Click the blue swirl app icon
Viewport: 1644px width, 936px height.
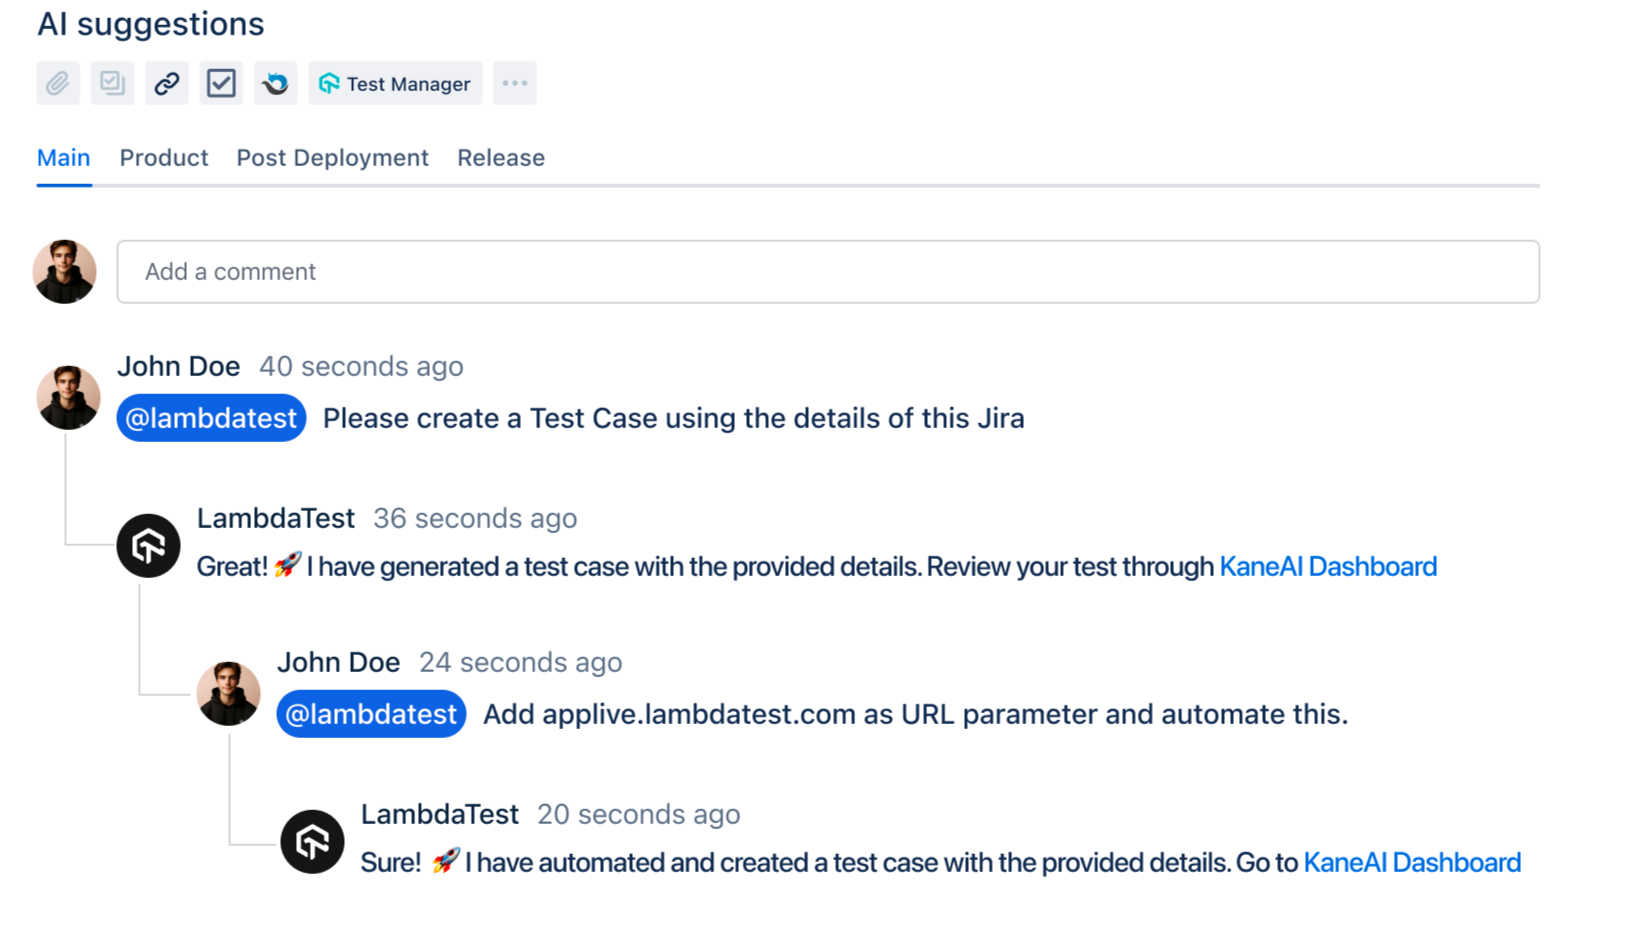[x=275, y=83]
